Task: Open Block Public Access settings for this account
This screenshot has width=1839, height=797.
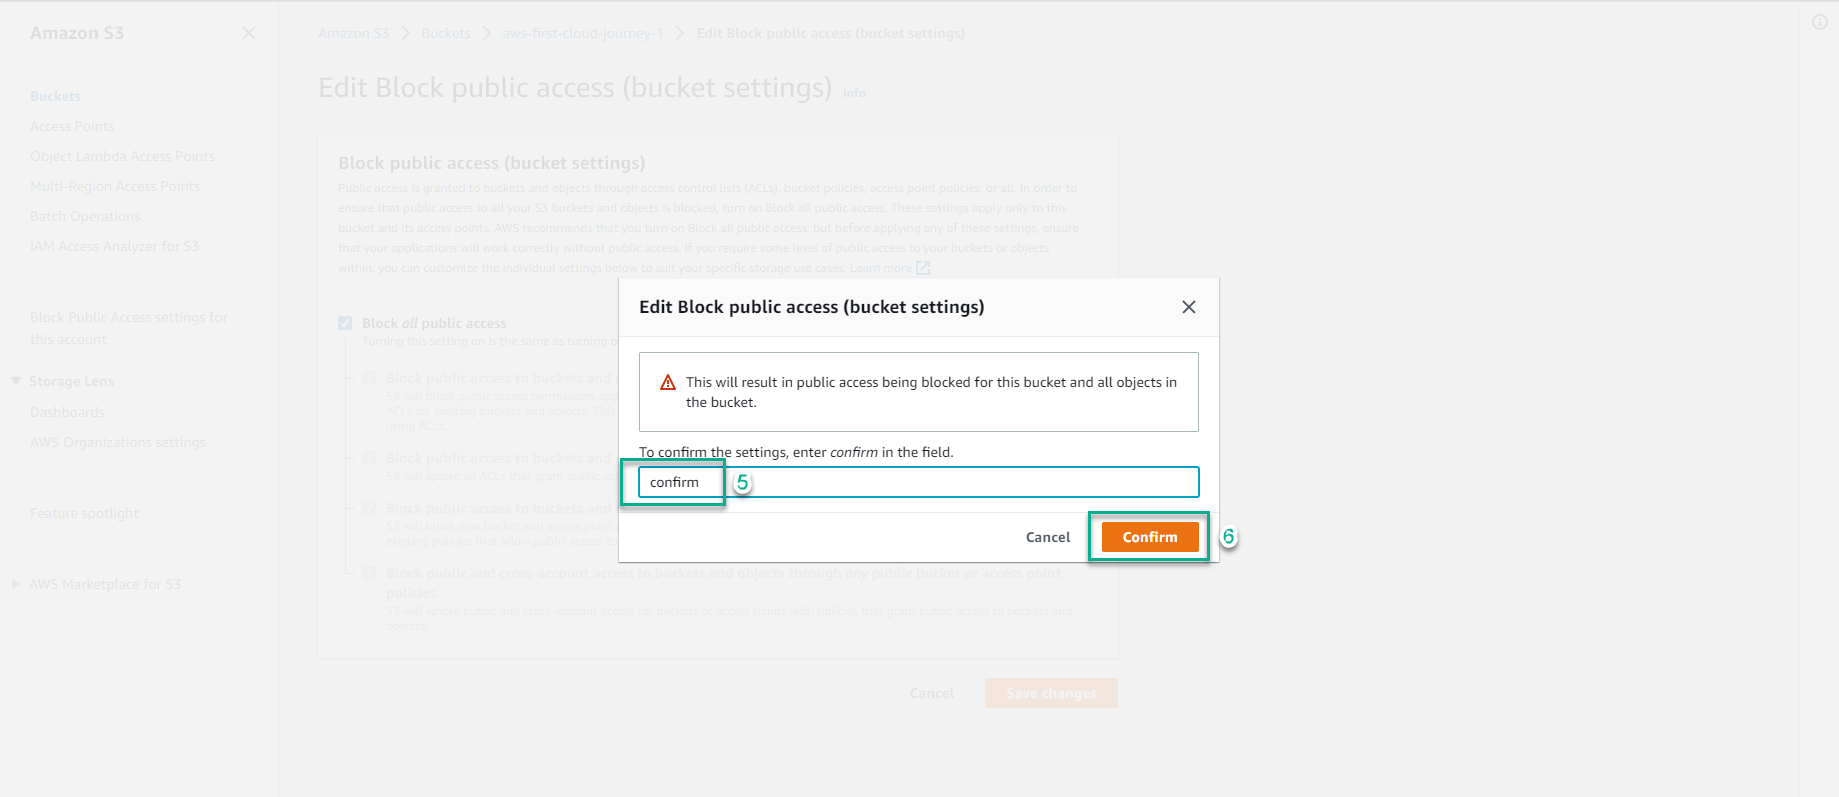Action: tap(129, 328)
